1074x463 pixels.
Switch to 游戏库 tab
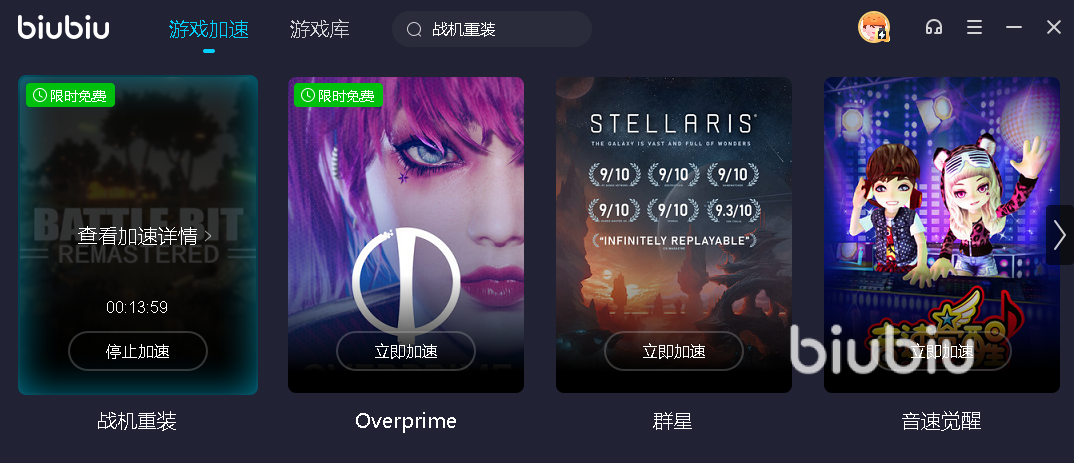319,29
